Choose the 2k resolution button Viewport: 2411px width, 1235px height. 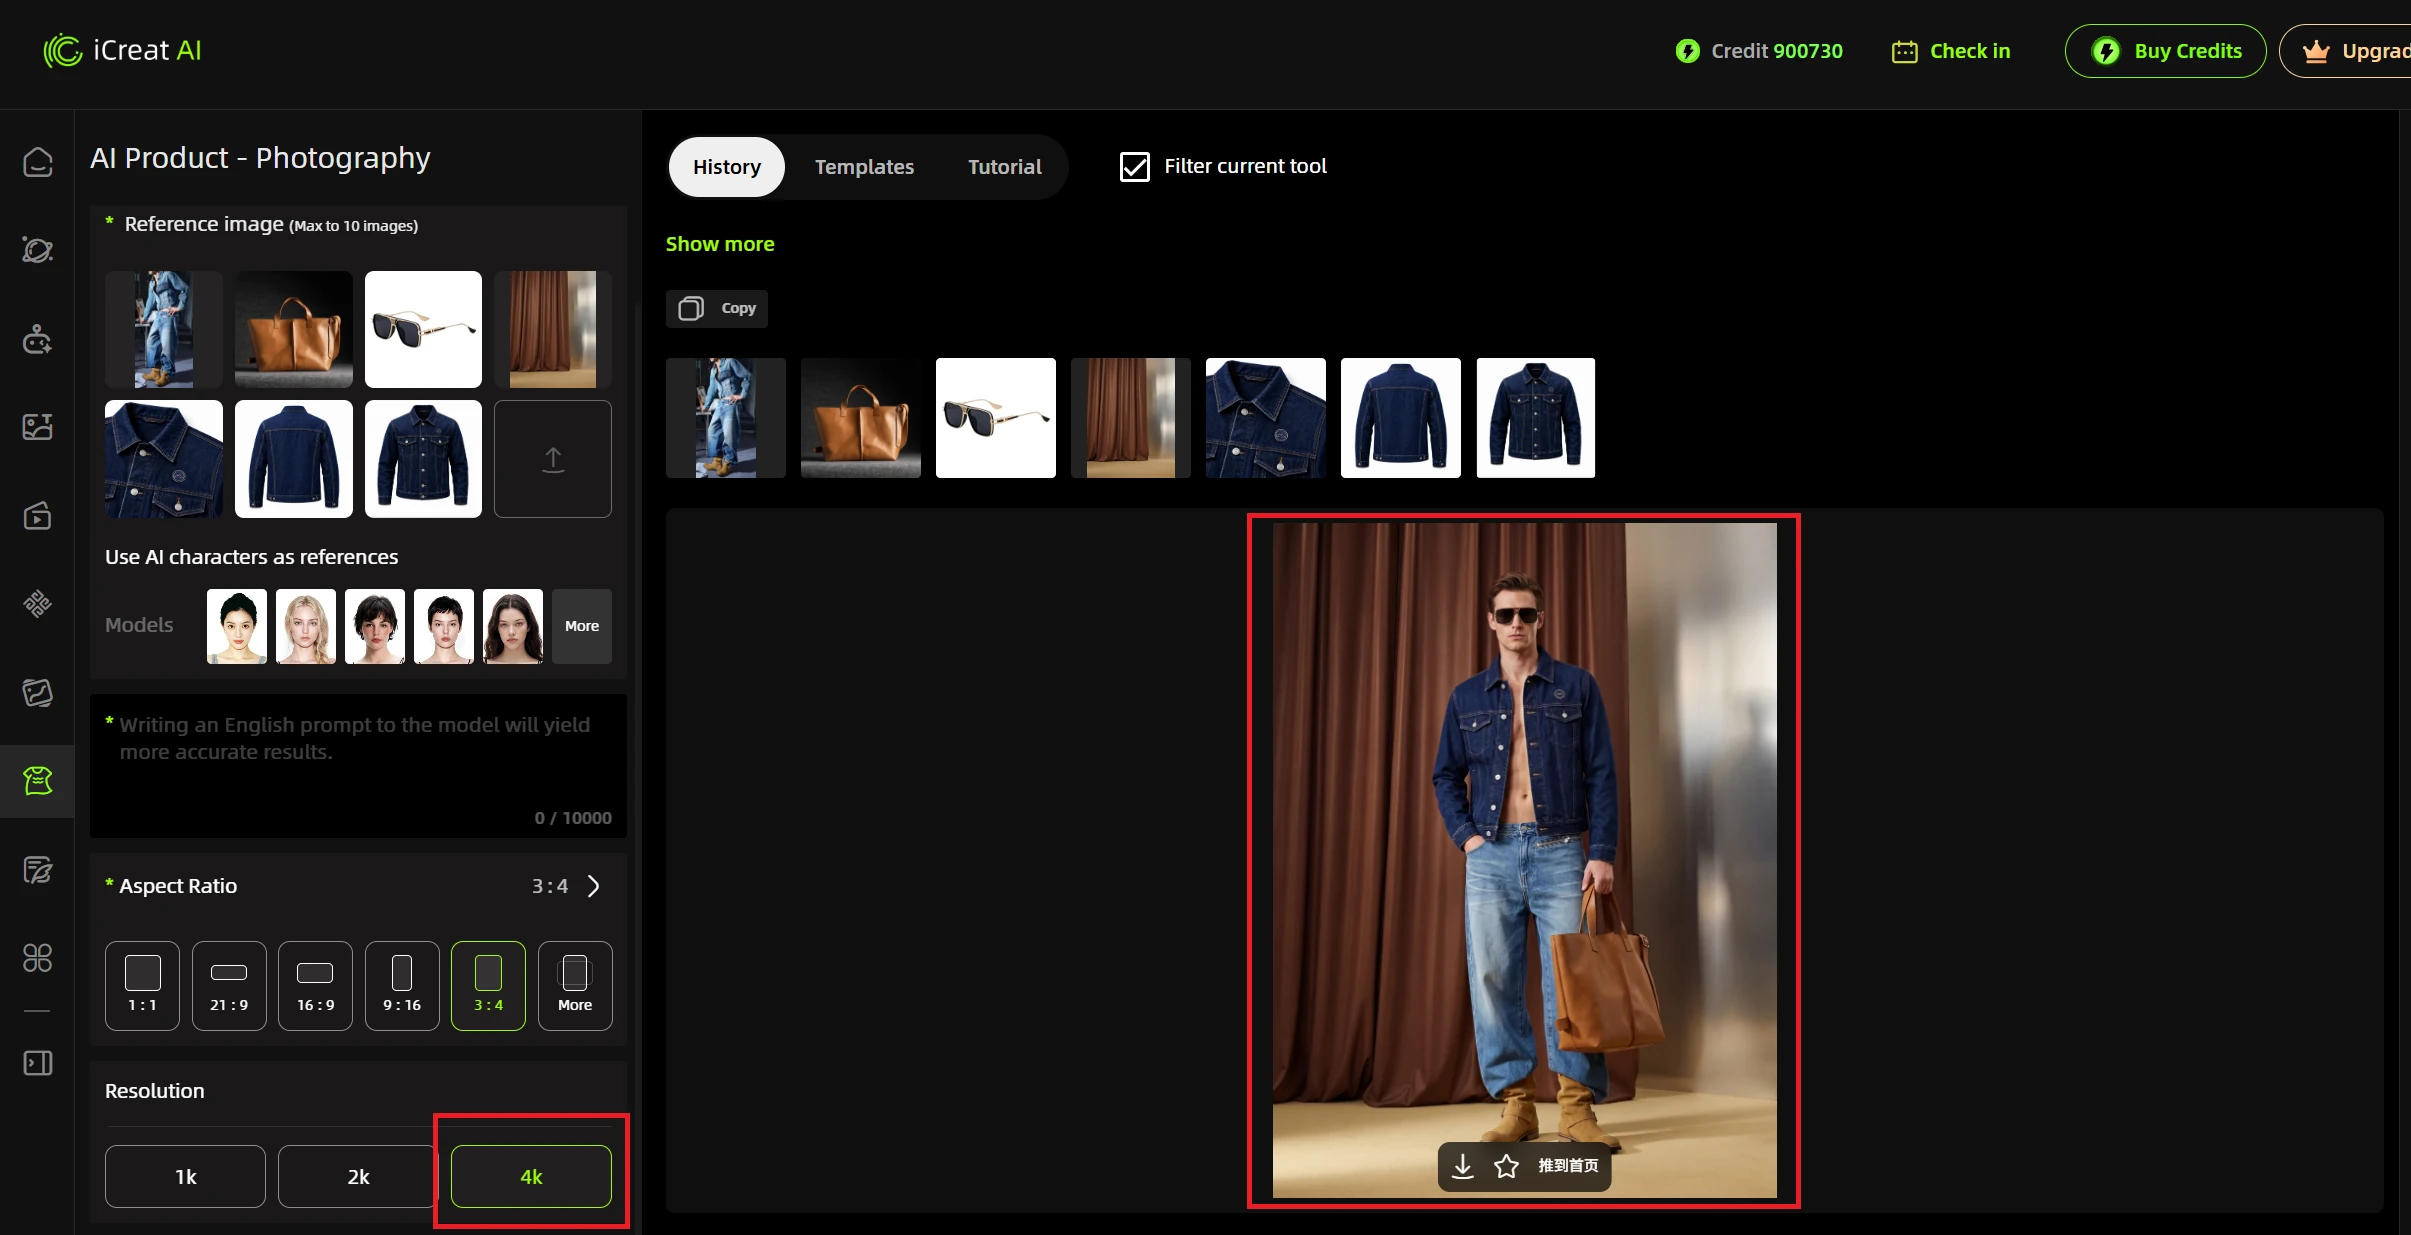[x=358, y=1176]
